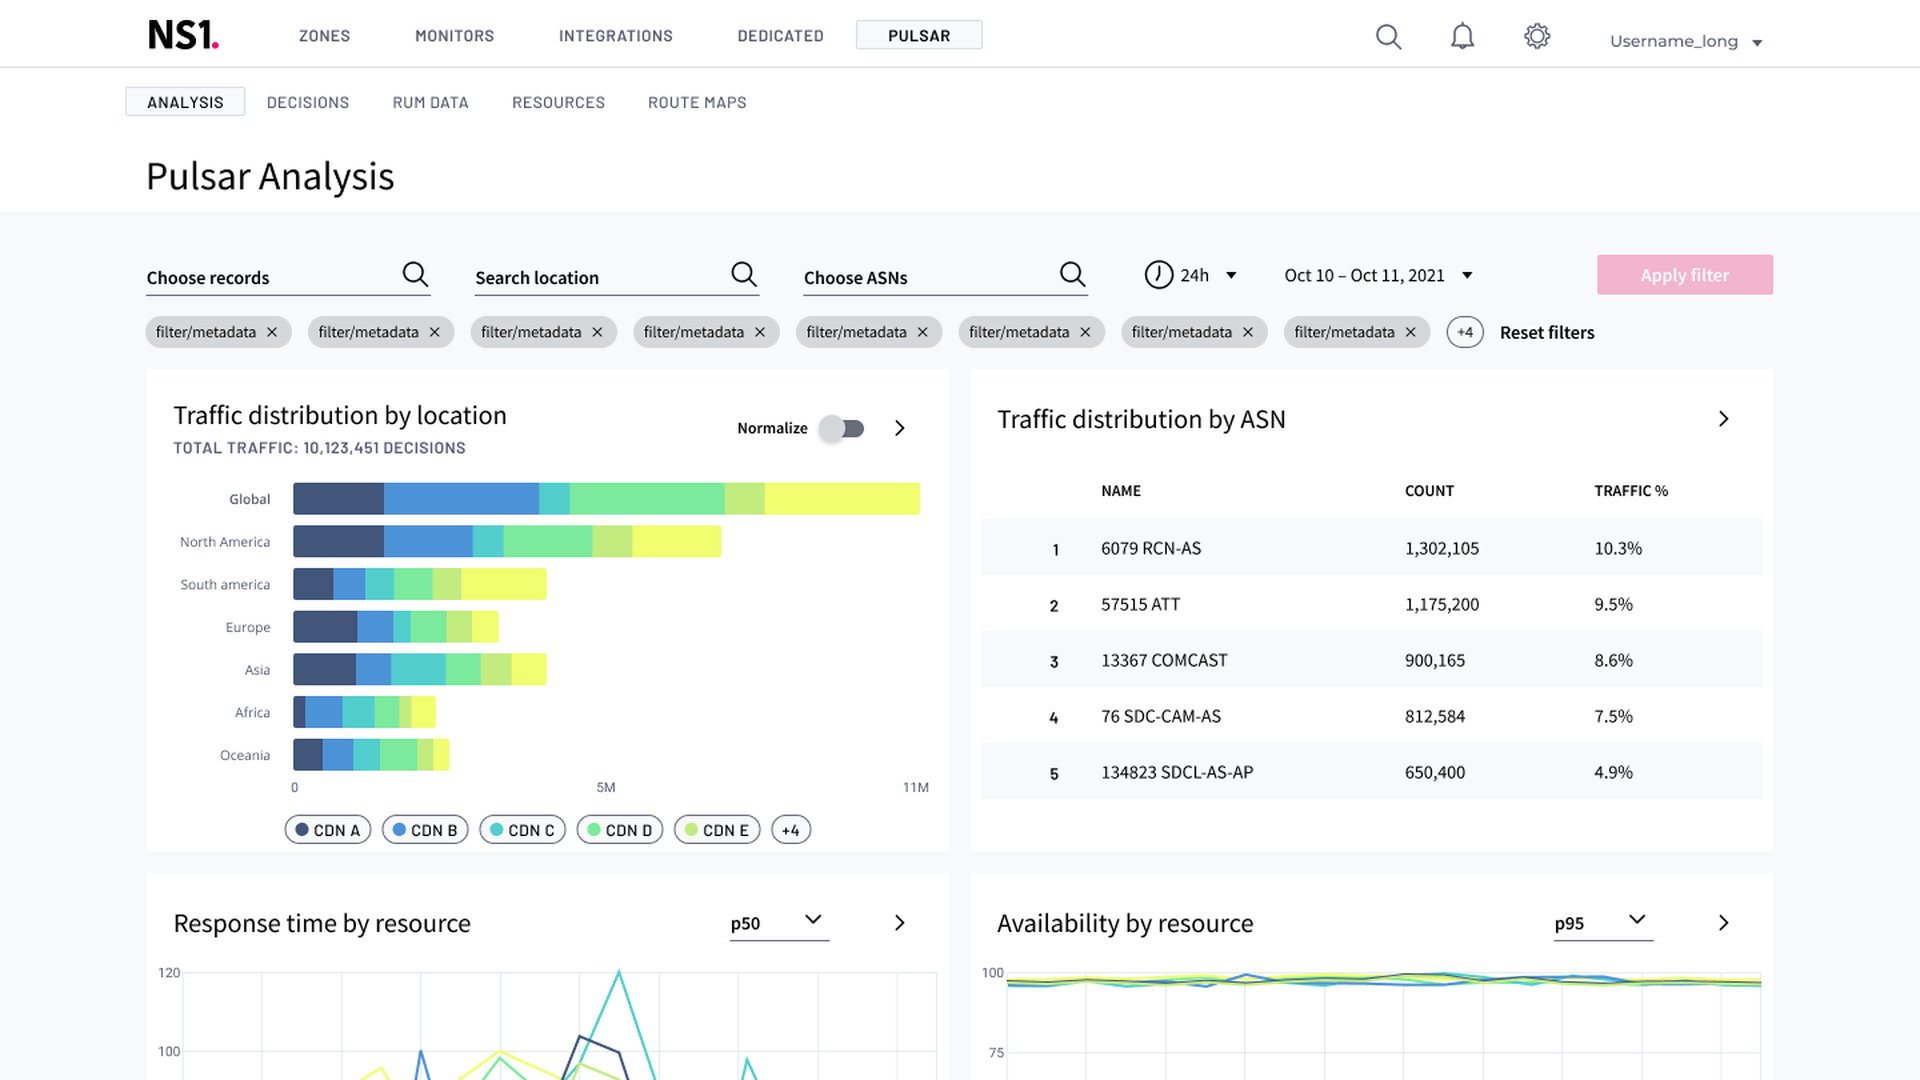Show the +4 hidden filter chips

click(1465, 332)
